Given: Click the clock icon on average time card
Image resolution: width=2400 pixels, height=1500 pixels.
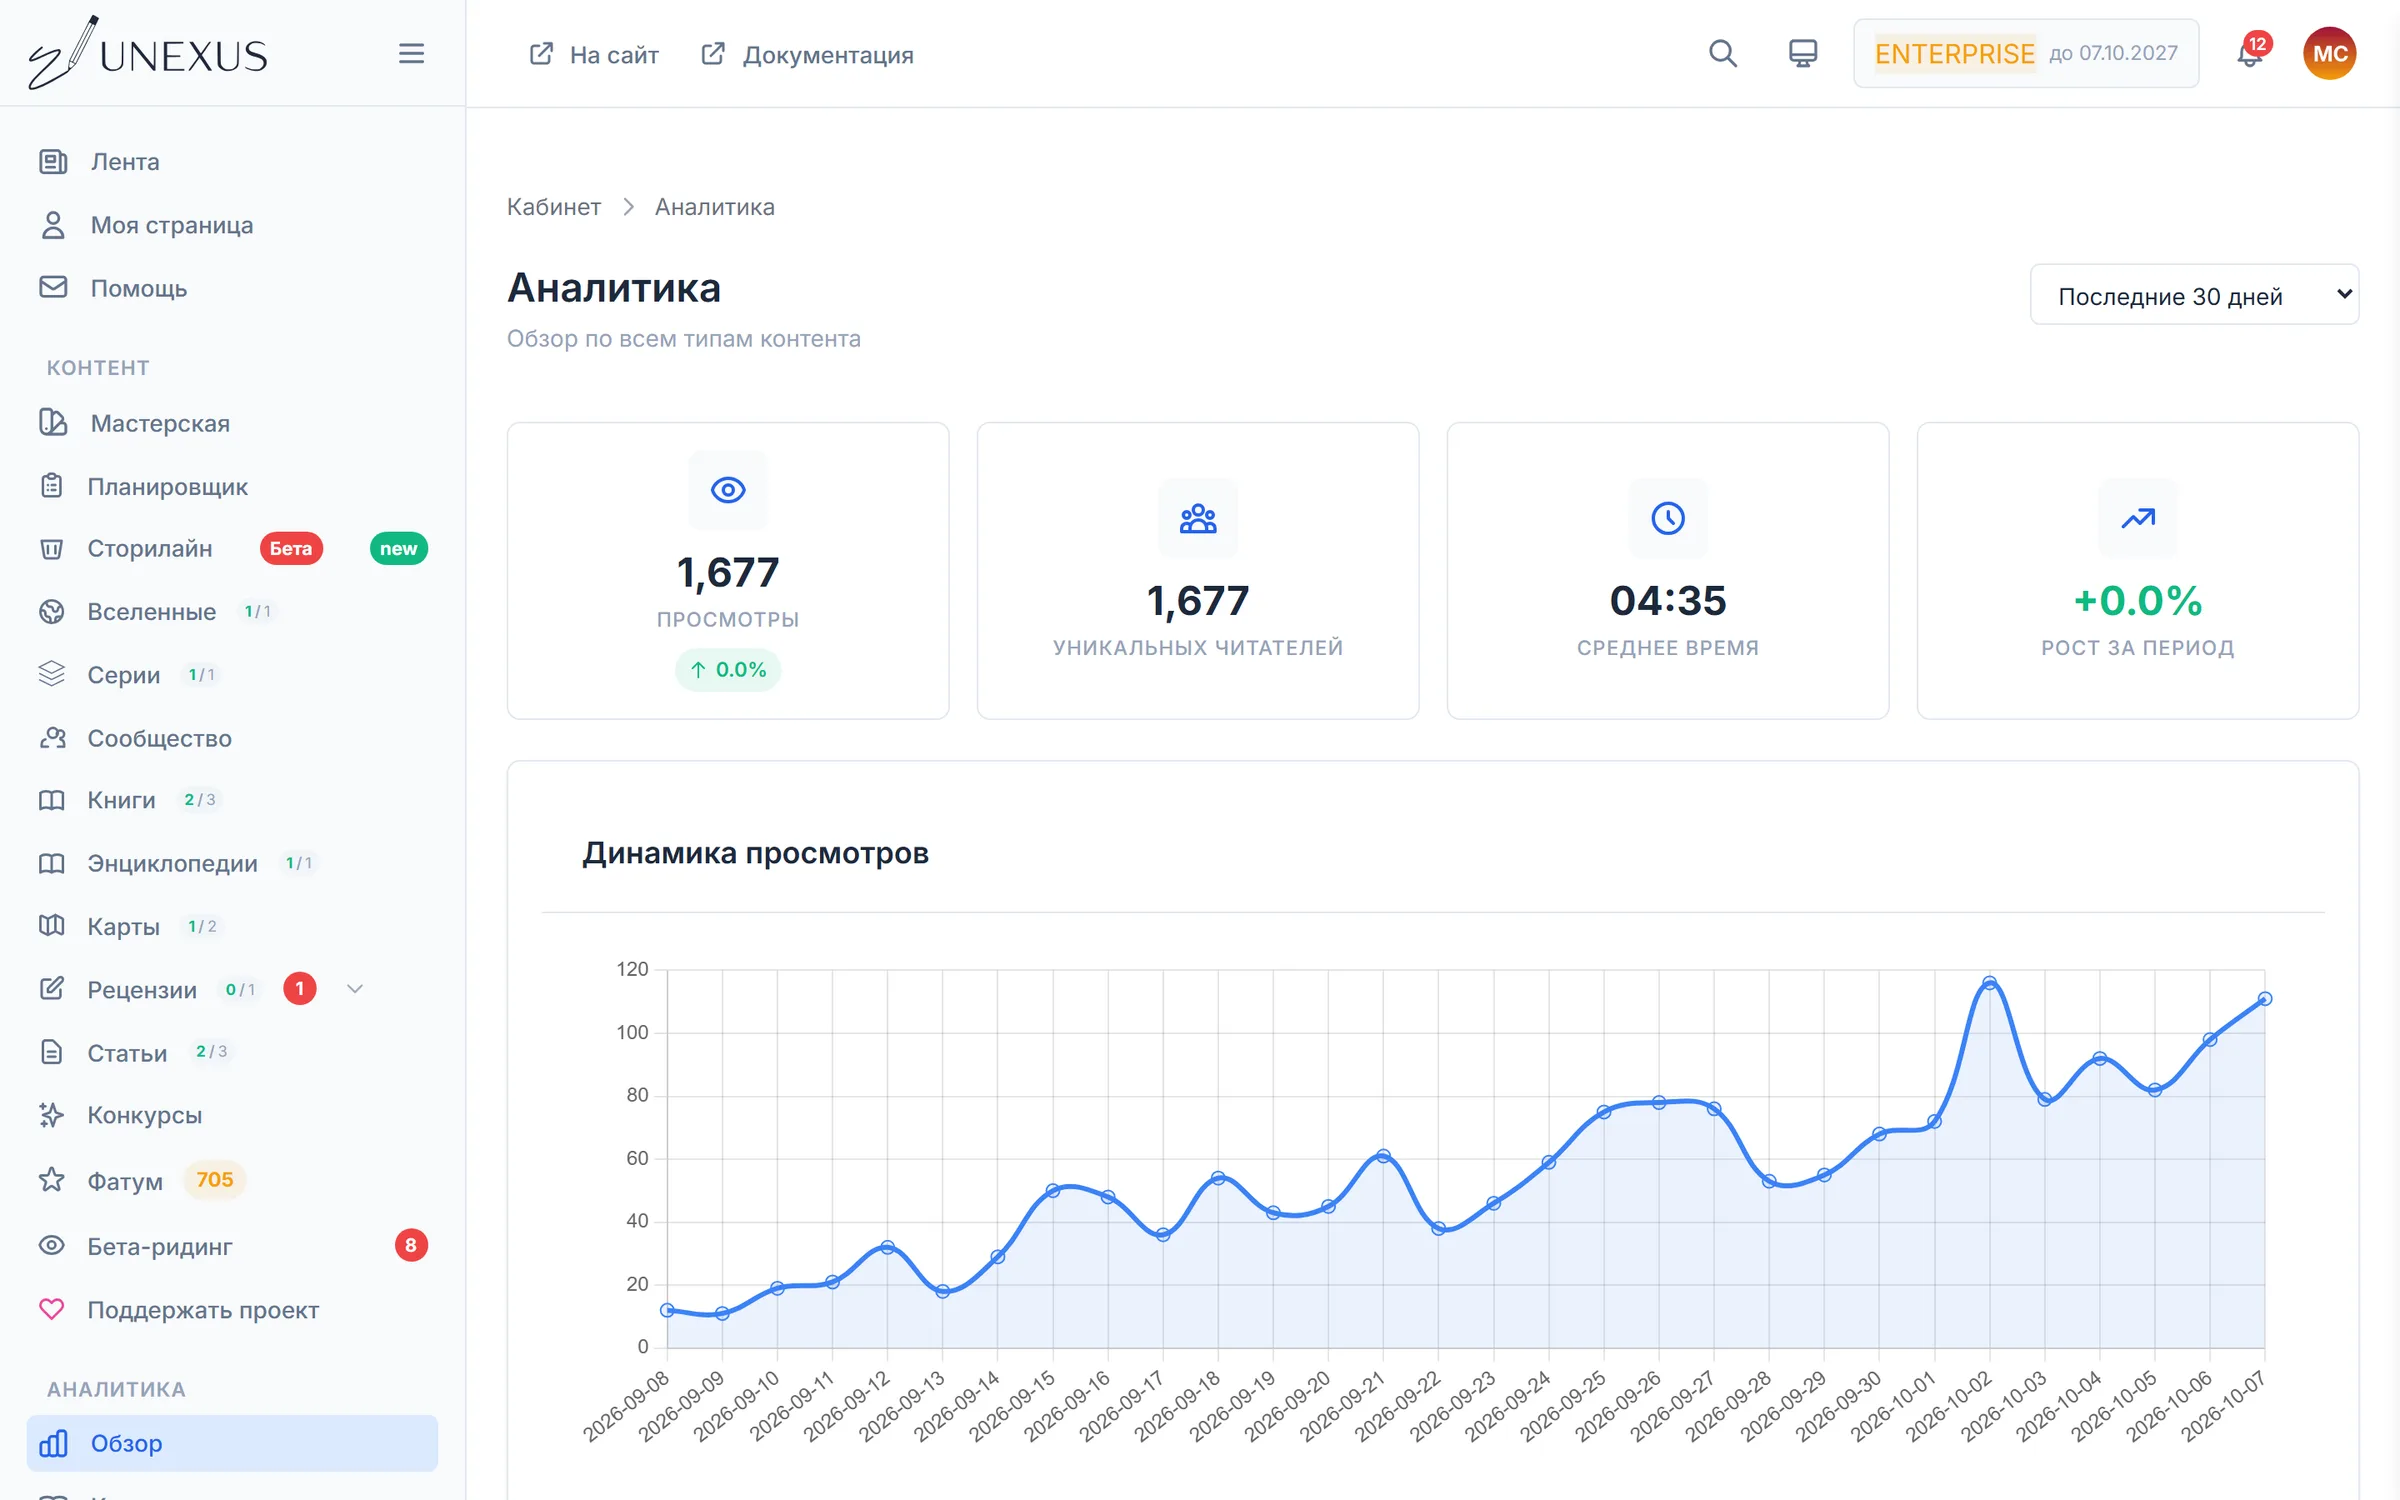Looking at the screenshot, I should click(1668, 518).
